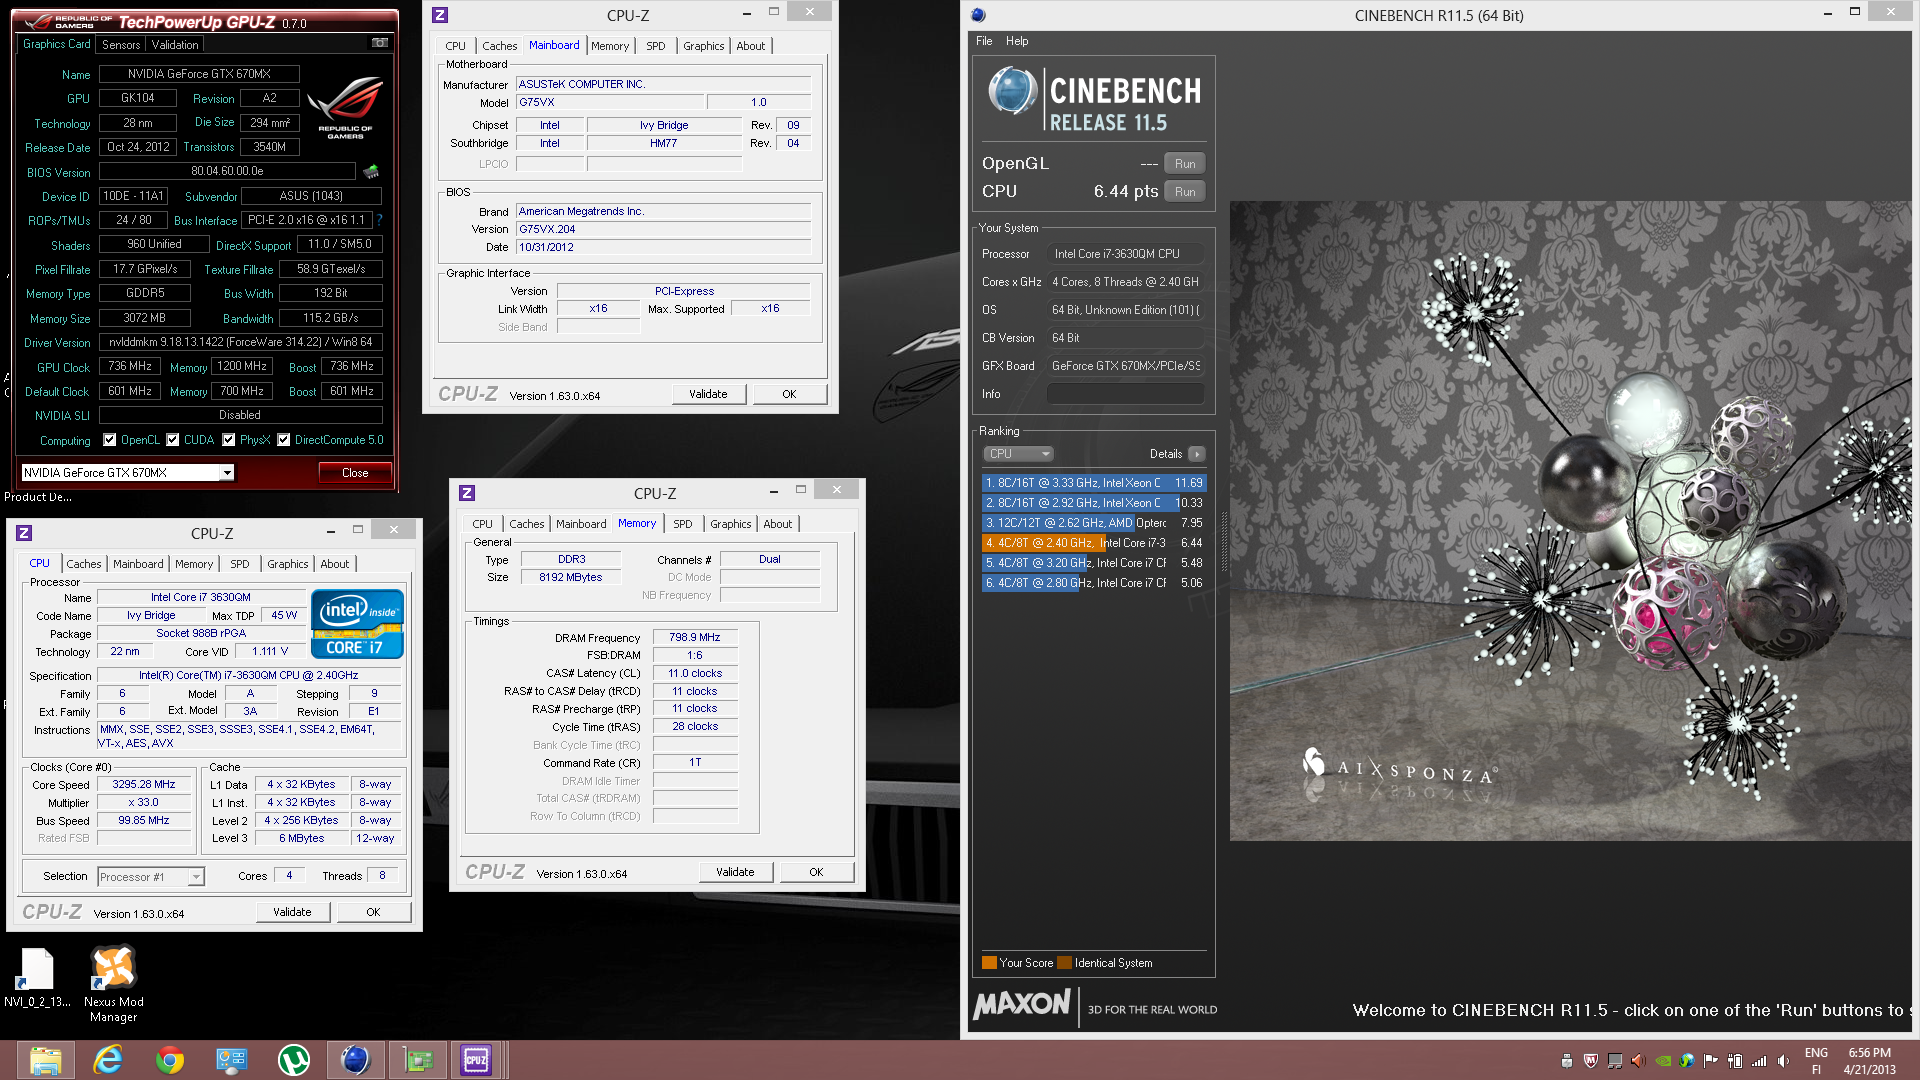Click the CINEBENCH rendered scene image

pos(1570,520)
